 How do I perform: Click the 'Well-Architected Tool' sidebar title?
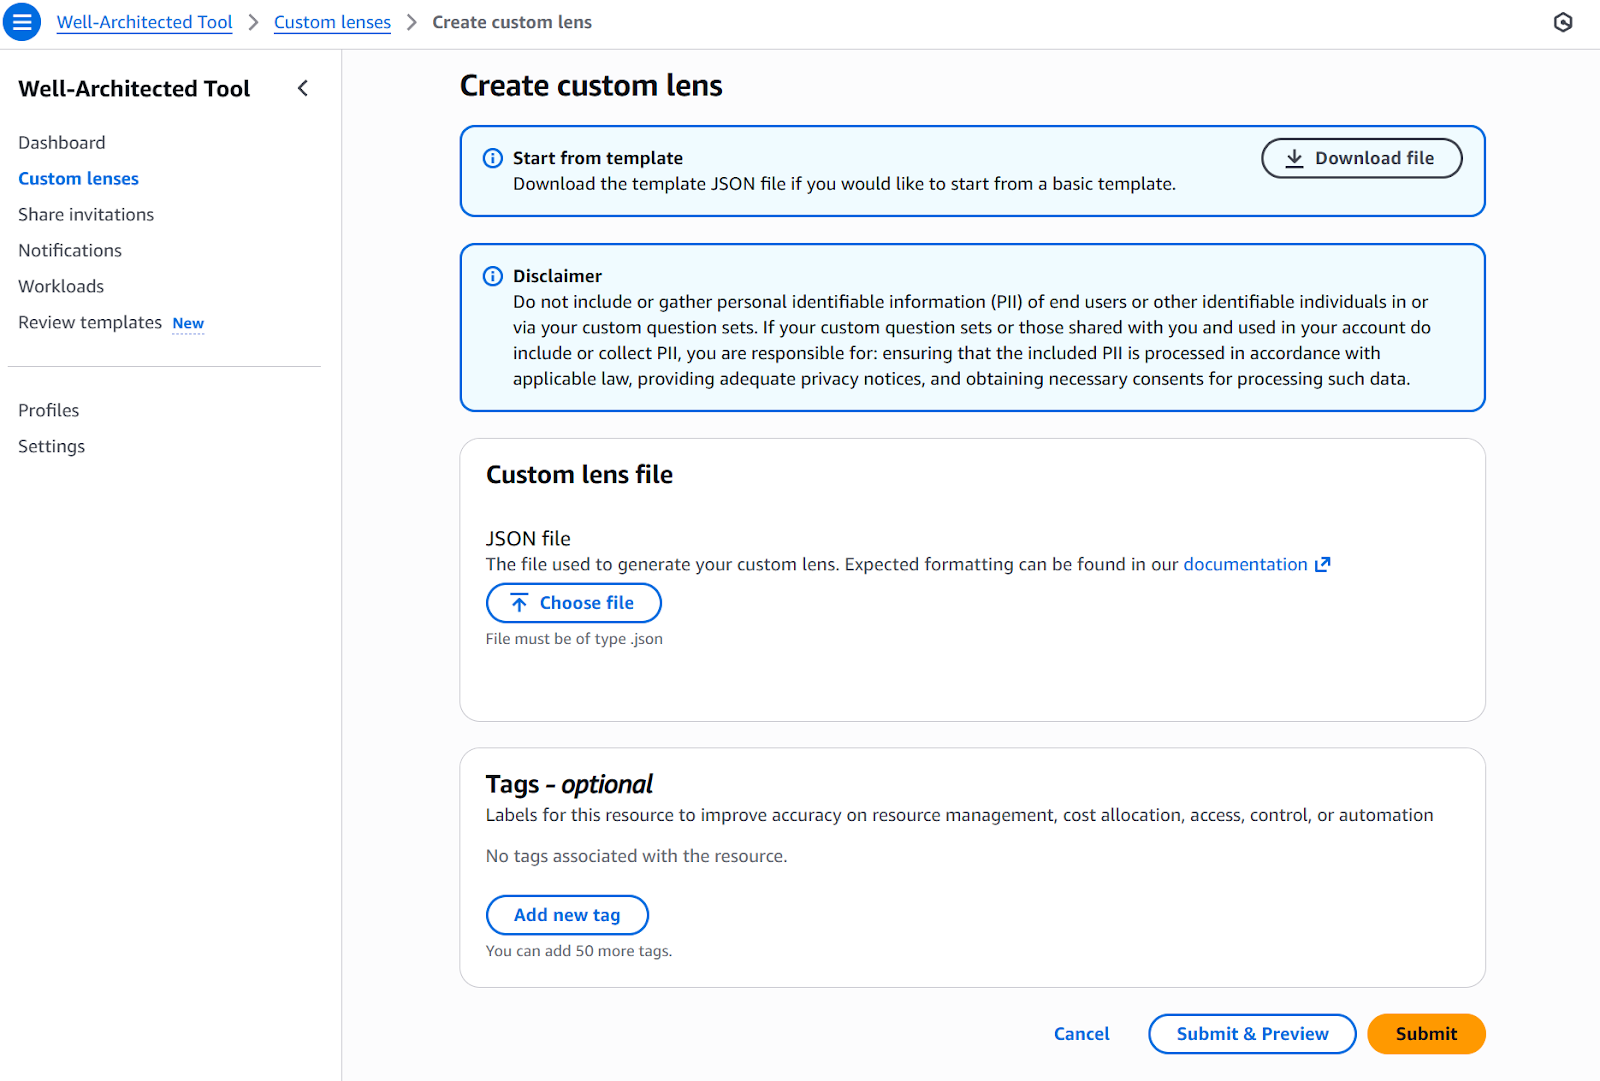click(134, 89)
